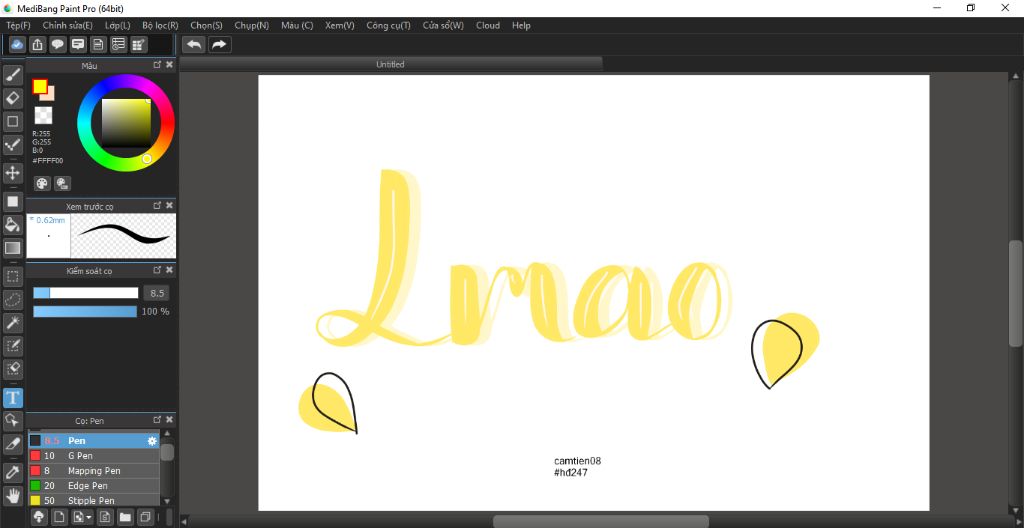This screenshot has height=528, width=1024.
Task: Undo the last action with back arrow
Action: click(x=194, y=44)
